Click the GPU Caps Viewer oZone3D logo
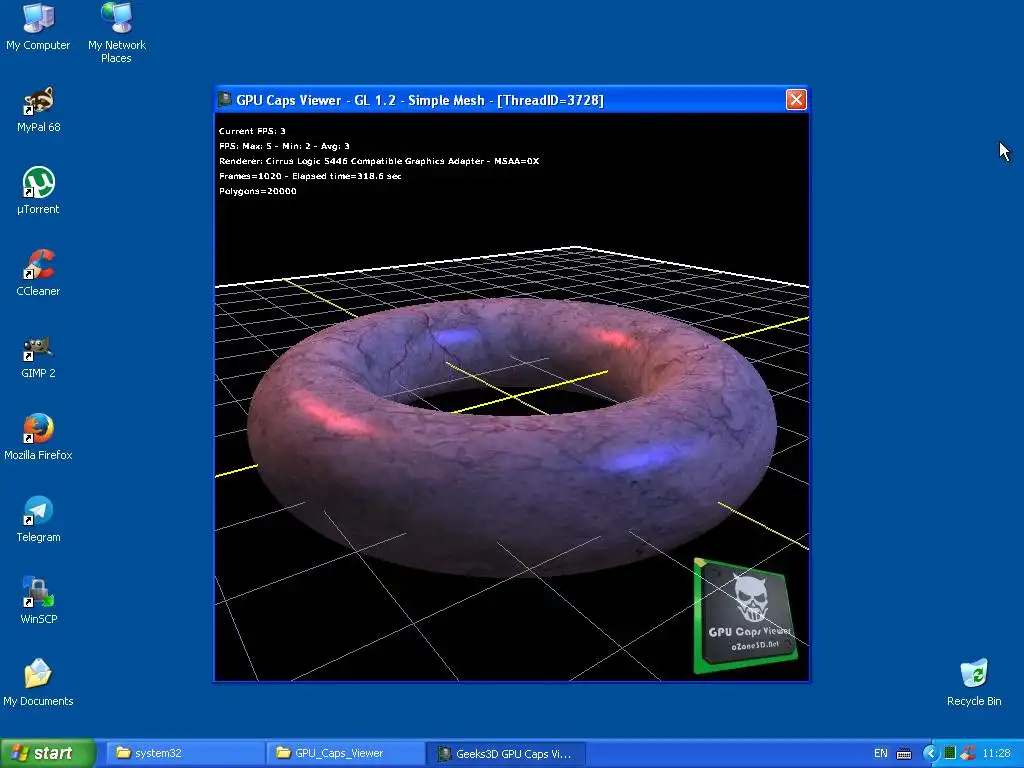The image size is (1024, 768). [x=745, y=615]
